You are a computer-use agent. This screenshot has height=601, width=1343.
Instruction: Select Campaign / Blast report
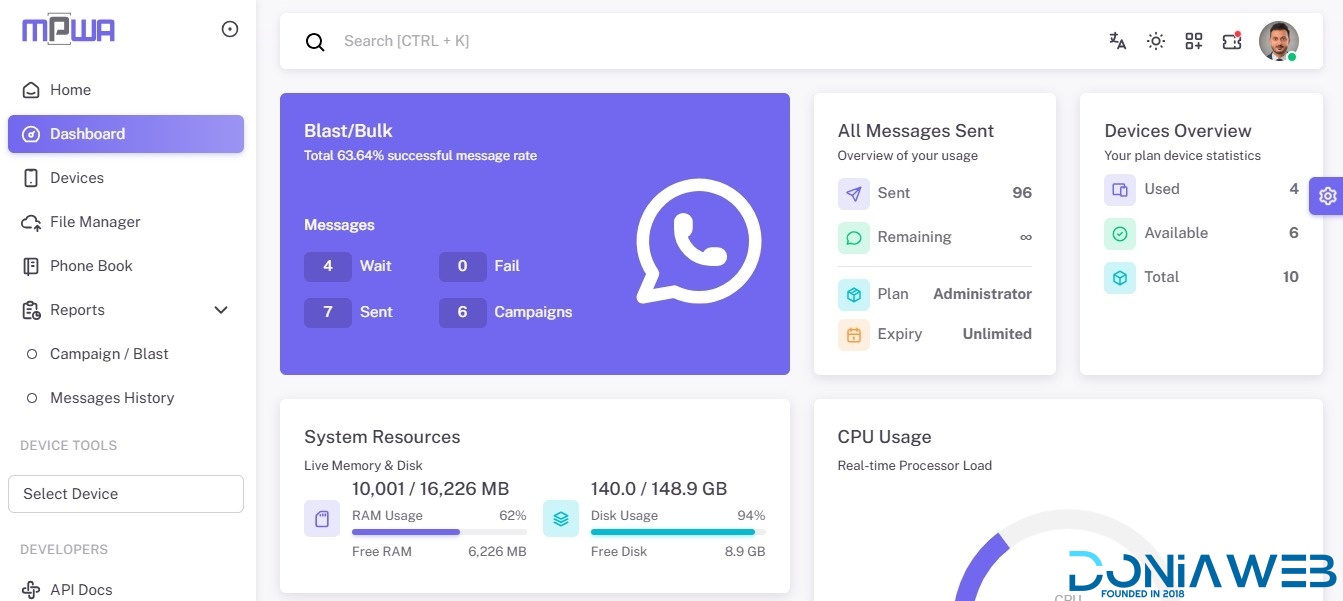pos(109,354)
